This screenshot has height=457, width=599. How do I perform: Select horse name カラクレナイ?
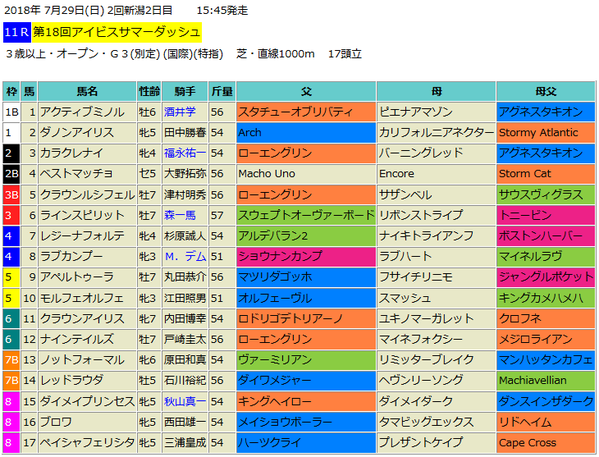pyautogui.click(x=72, y=153)
